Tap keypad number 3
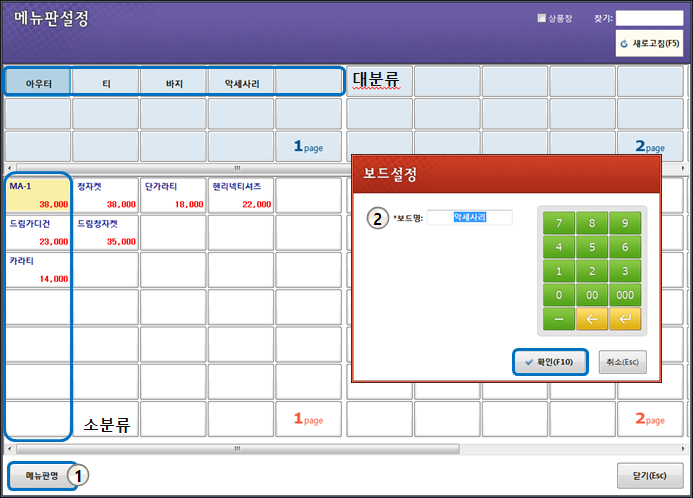 coord(625,271)
